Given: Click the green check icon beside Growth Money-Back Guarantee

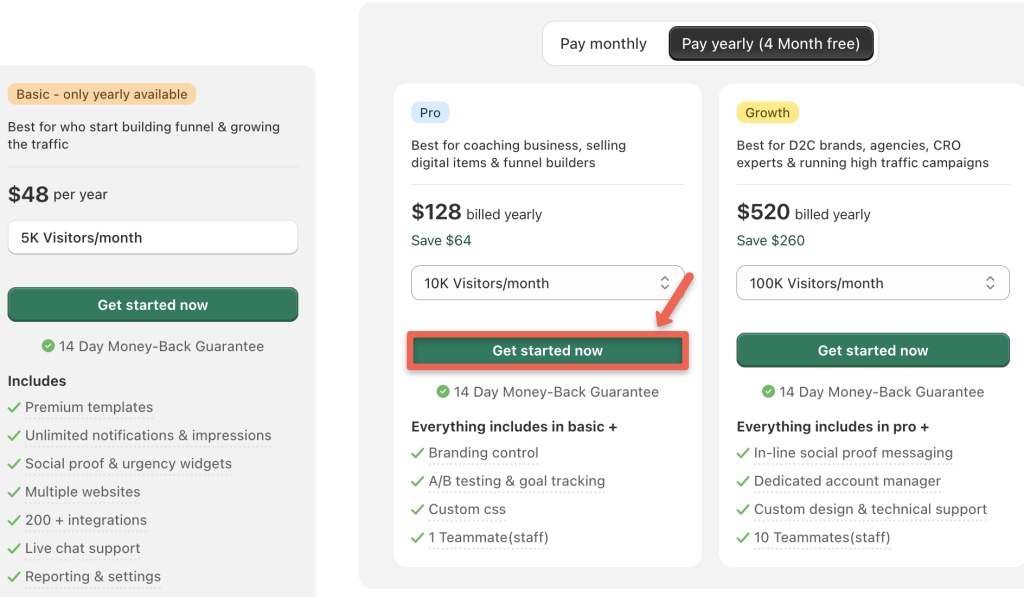Looking at the screenshot, I should [768, 392].
